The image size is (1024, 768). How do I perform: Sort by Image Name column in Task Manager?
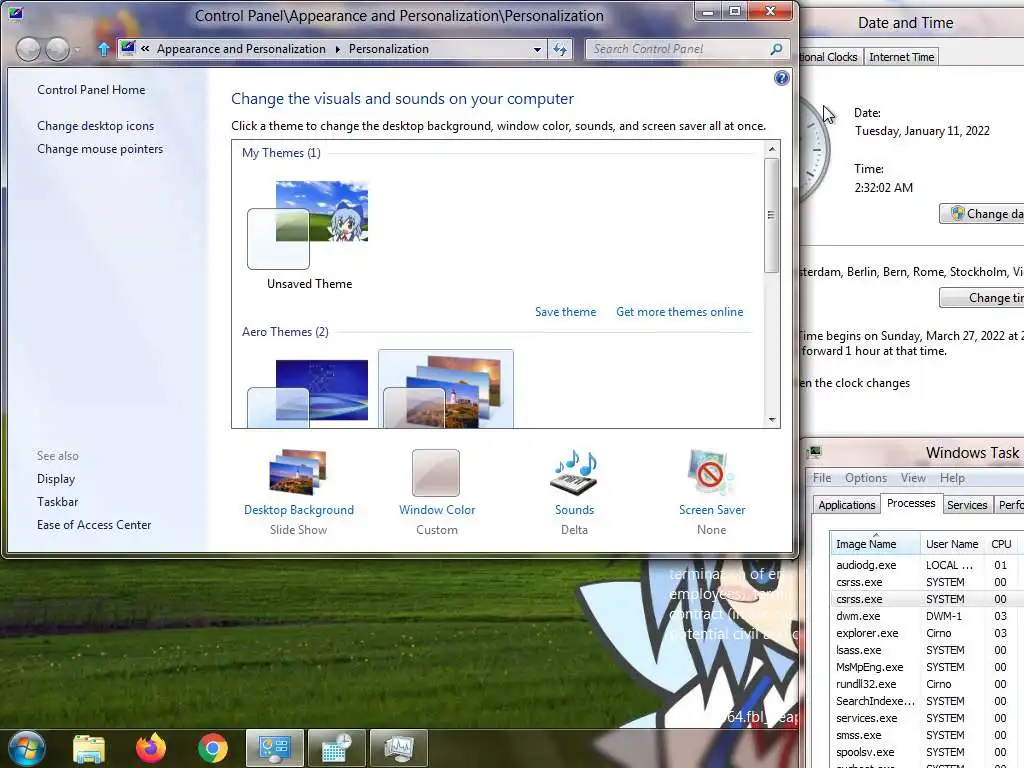(x=874, y=543)
